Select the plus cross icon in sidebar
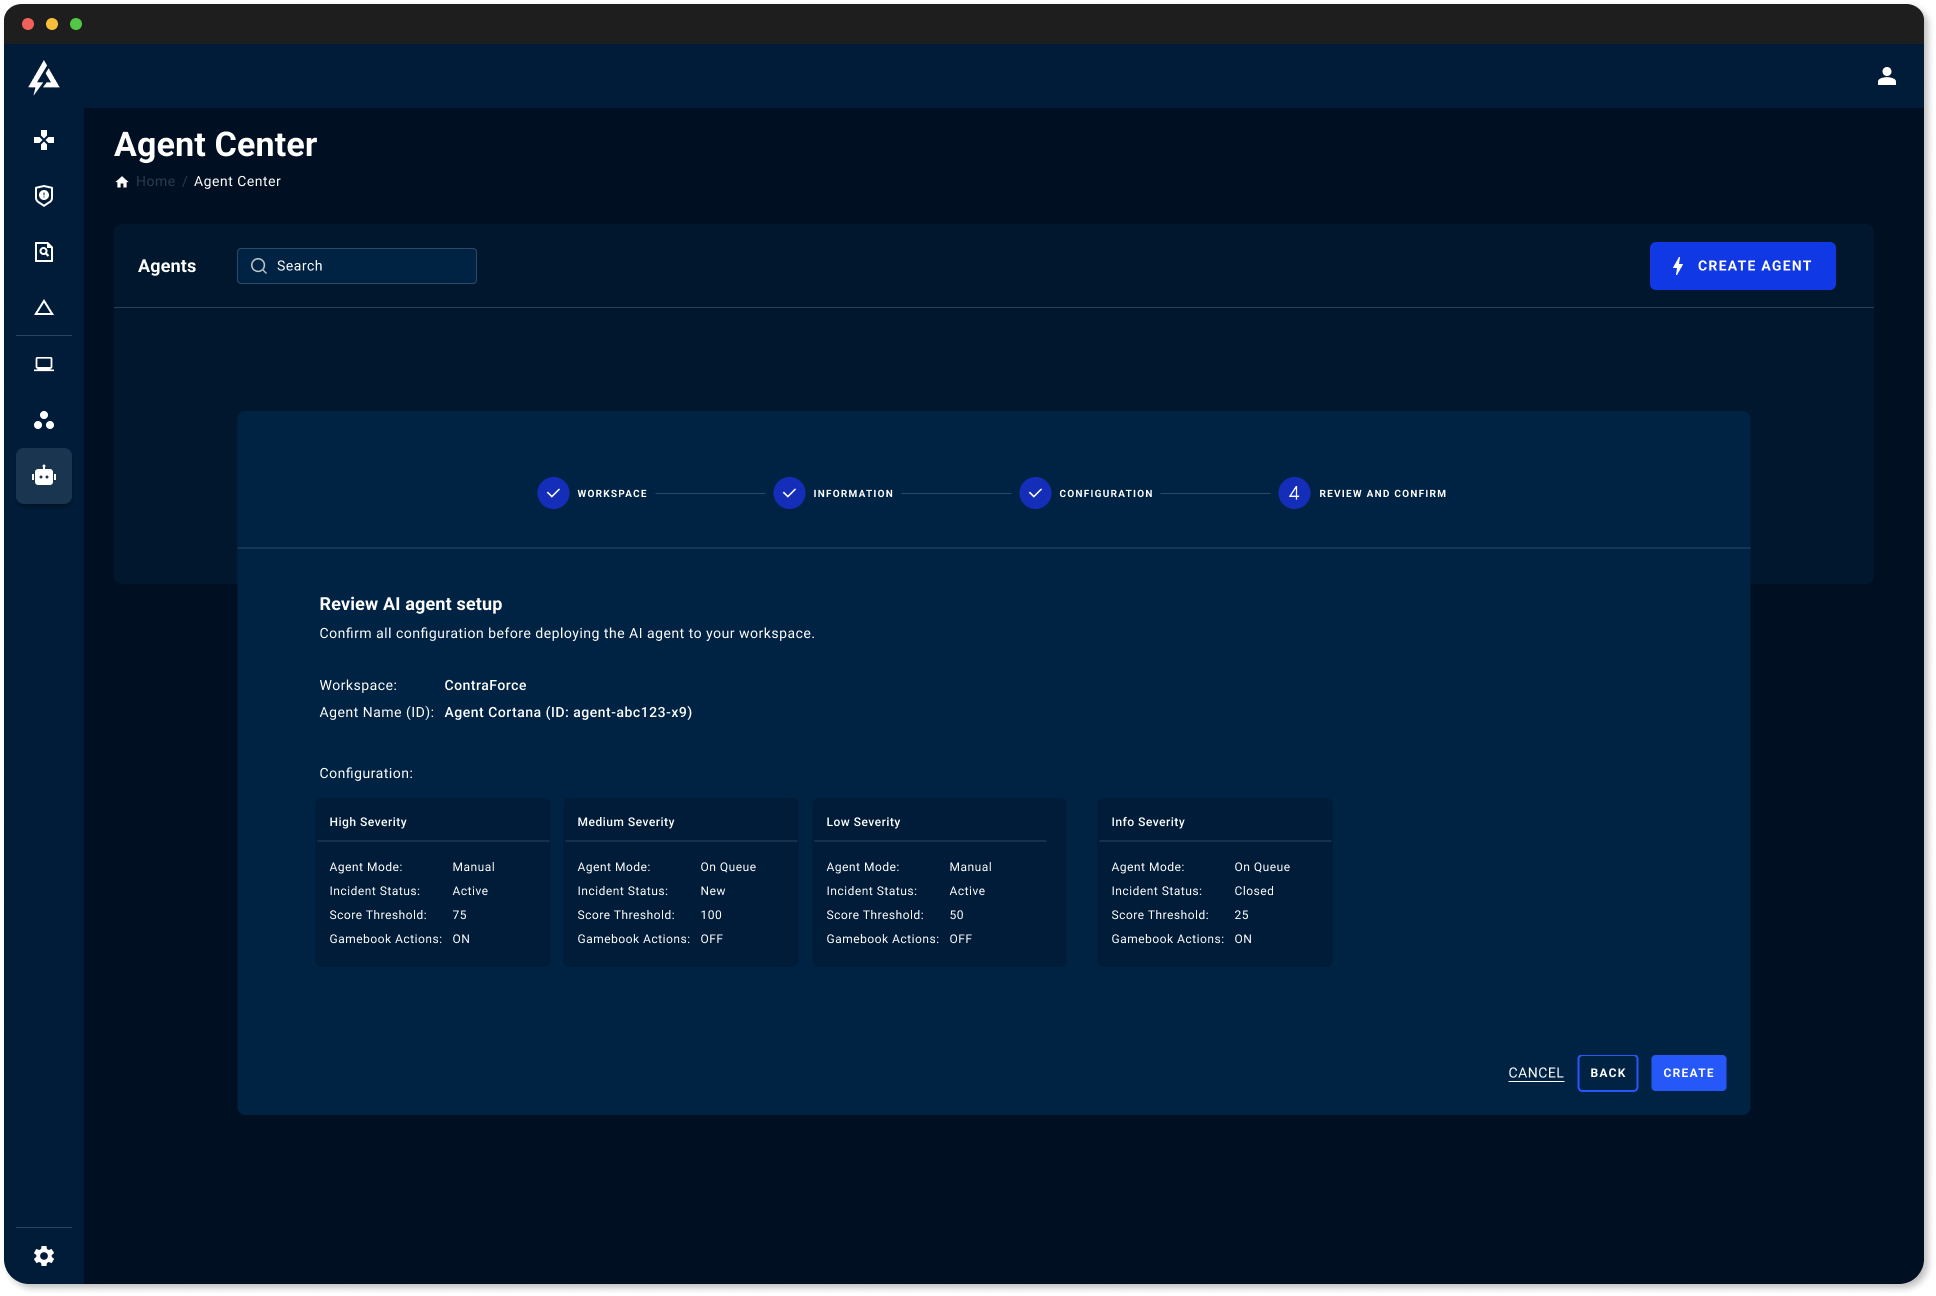Screen dimensions: 1936x1296 (44, 140)
